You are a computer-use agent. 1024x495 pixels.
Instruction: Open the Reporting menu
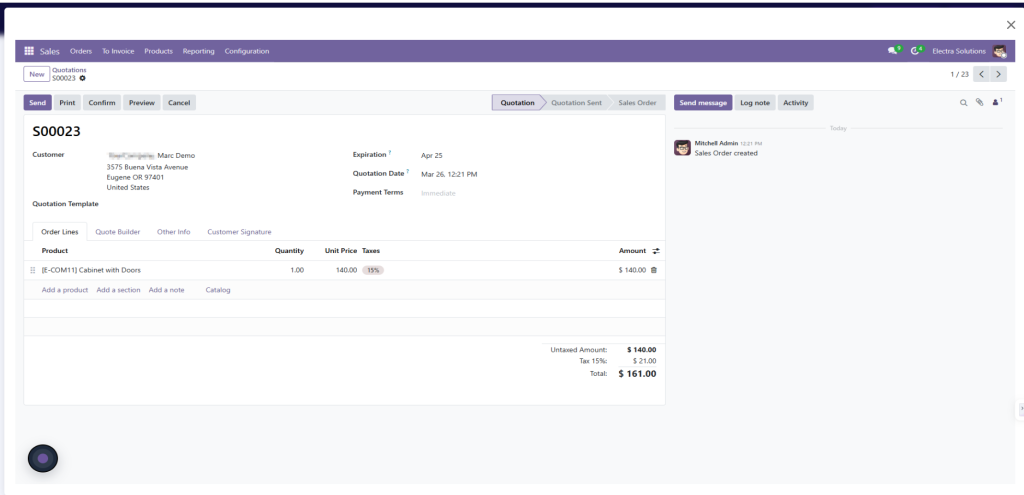pos(199,51)
